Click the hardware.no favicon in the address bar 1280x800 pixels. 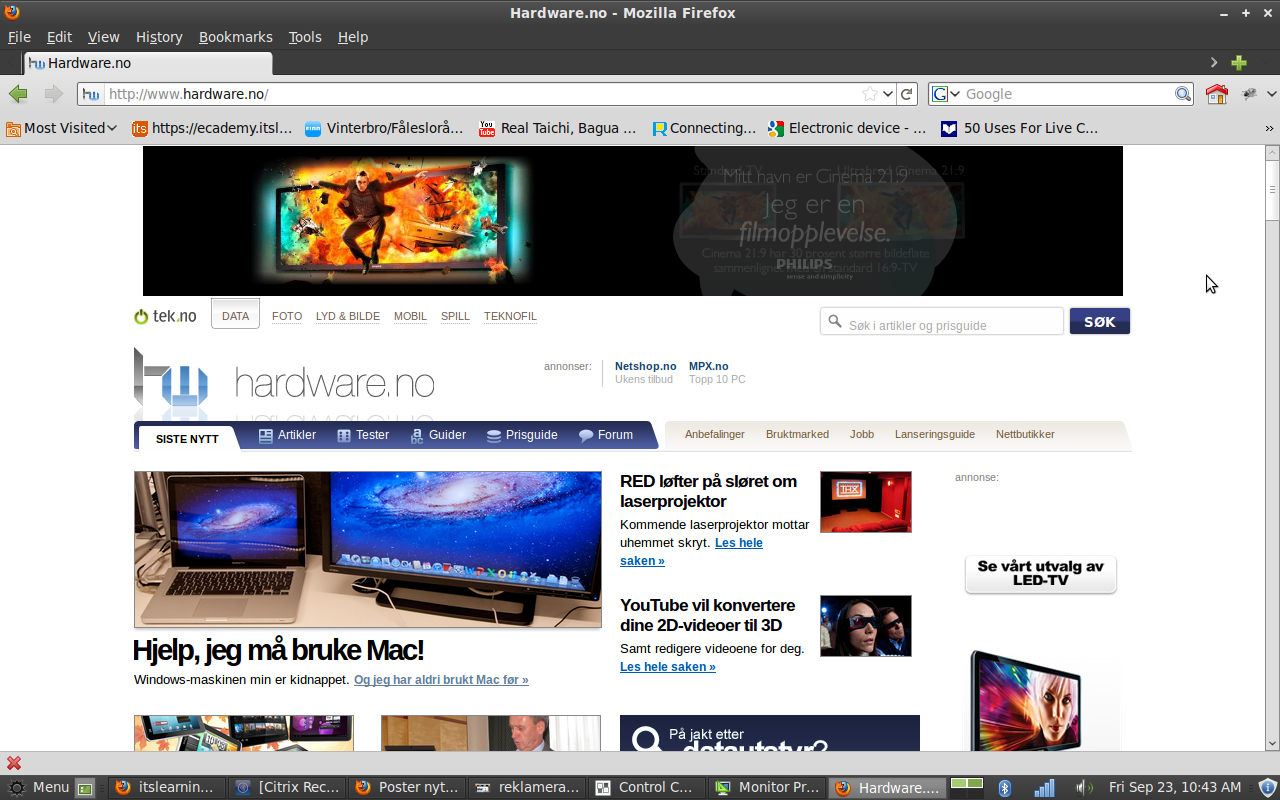(91, 94)
